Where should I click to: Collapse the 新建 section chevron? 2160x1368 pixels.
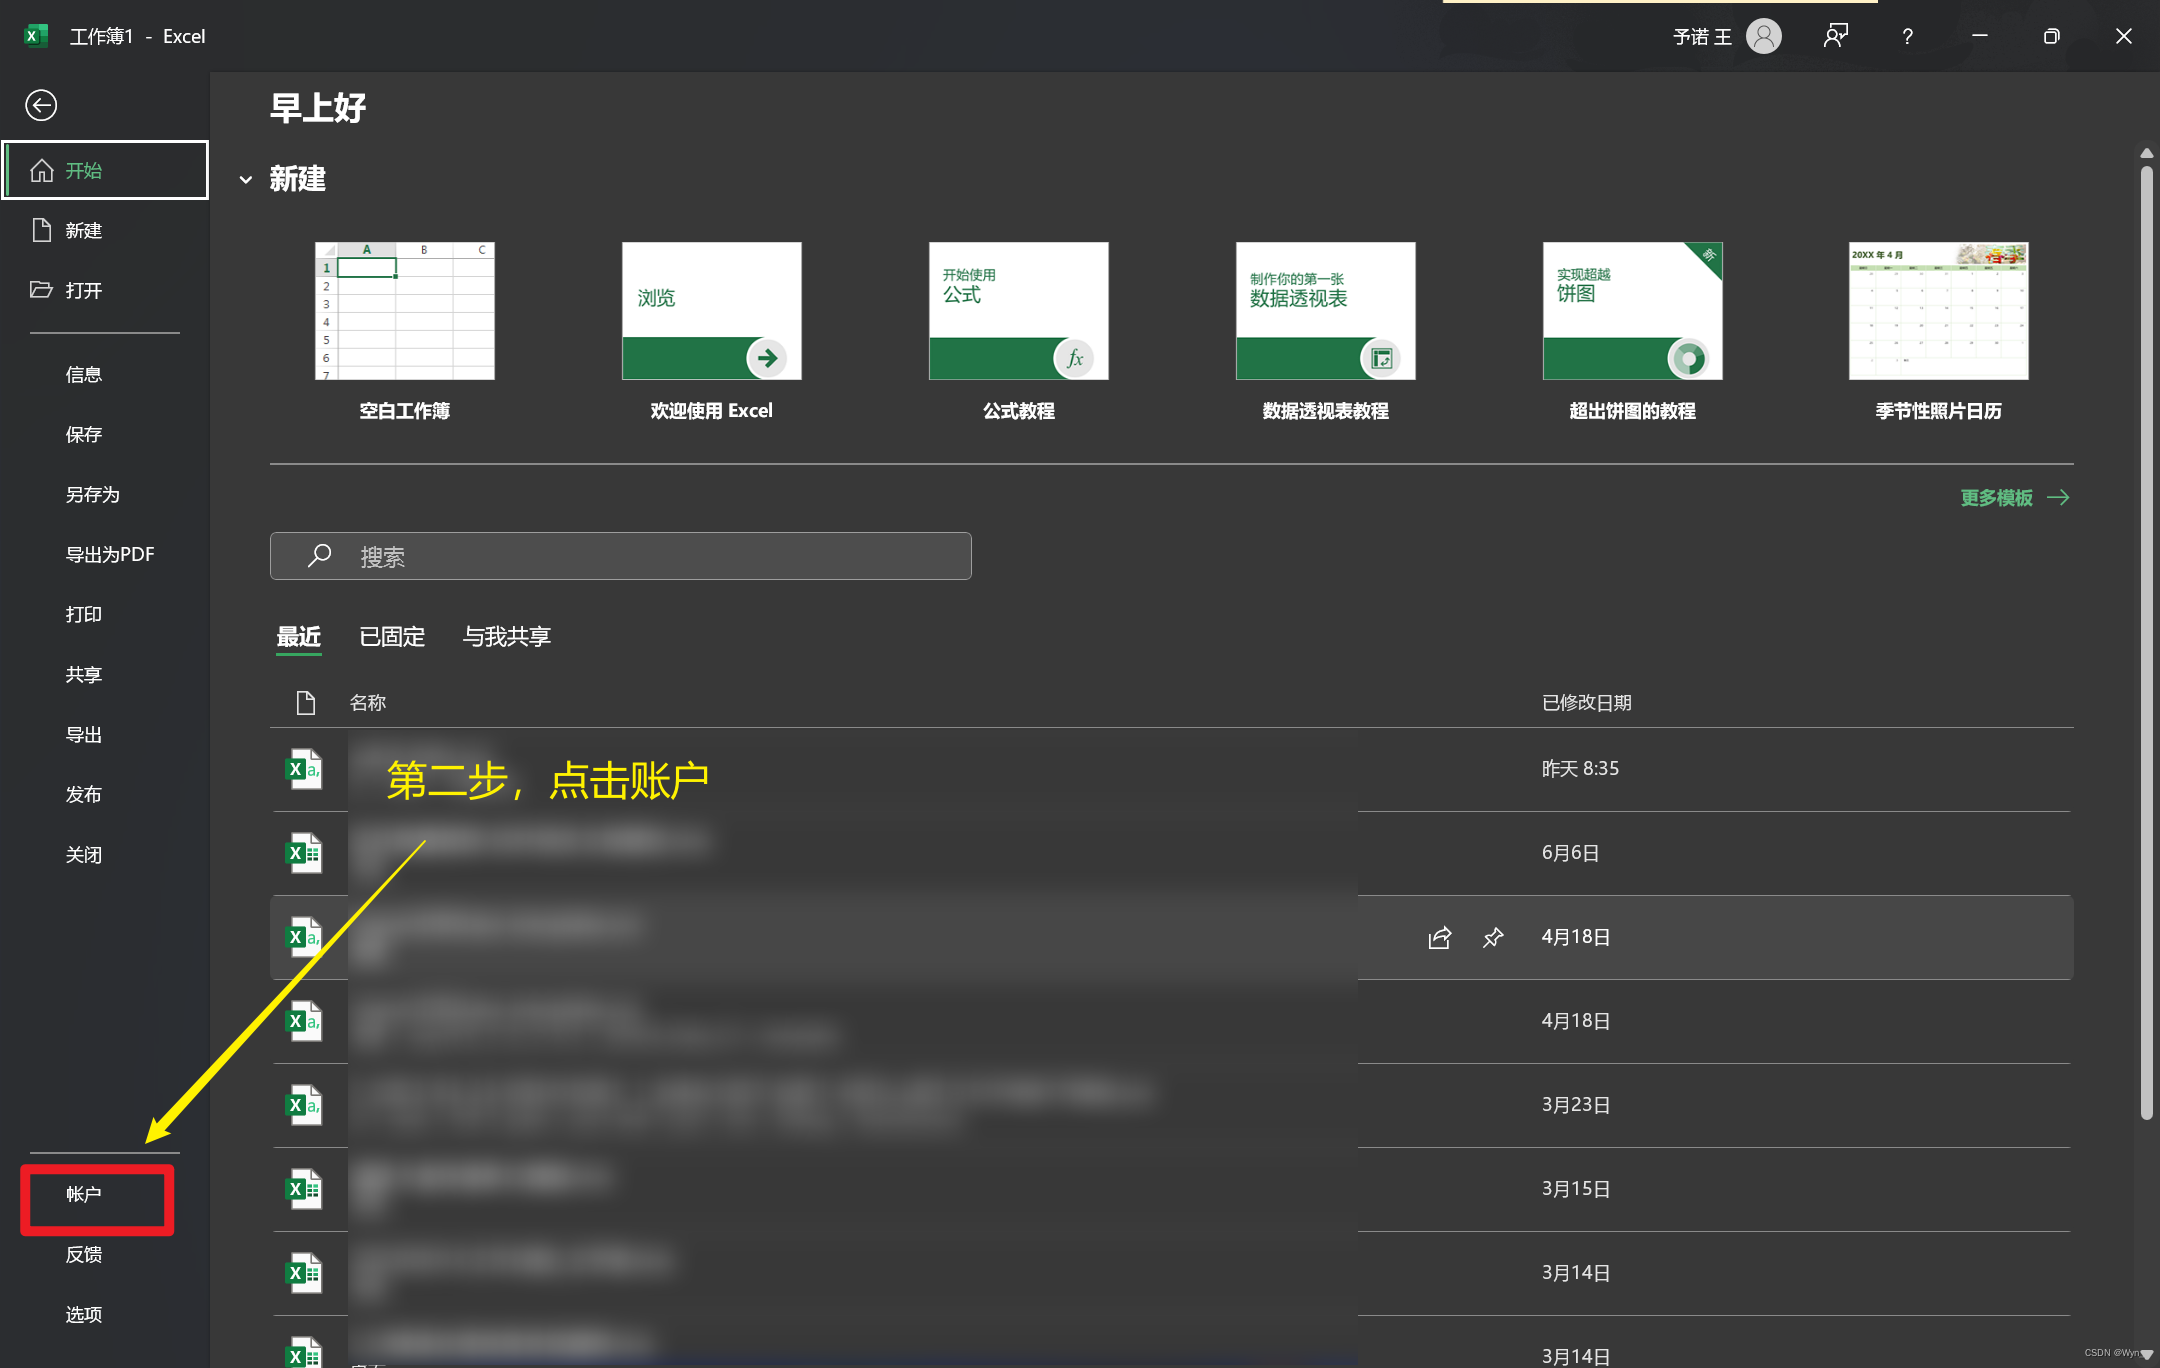246,180
